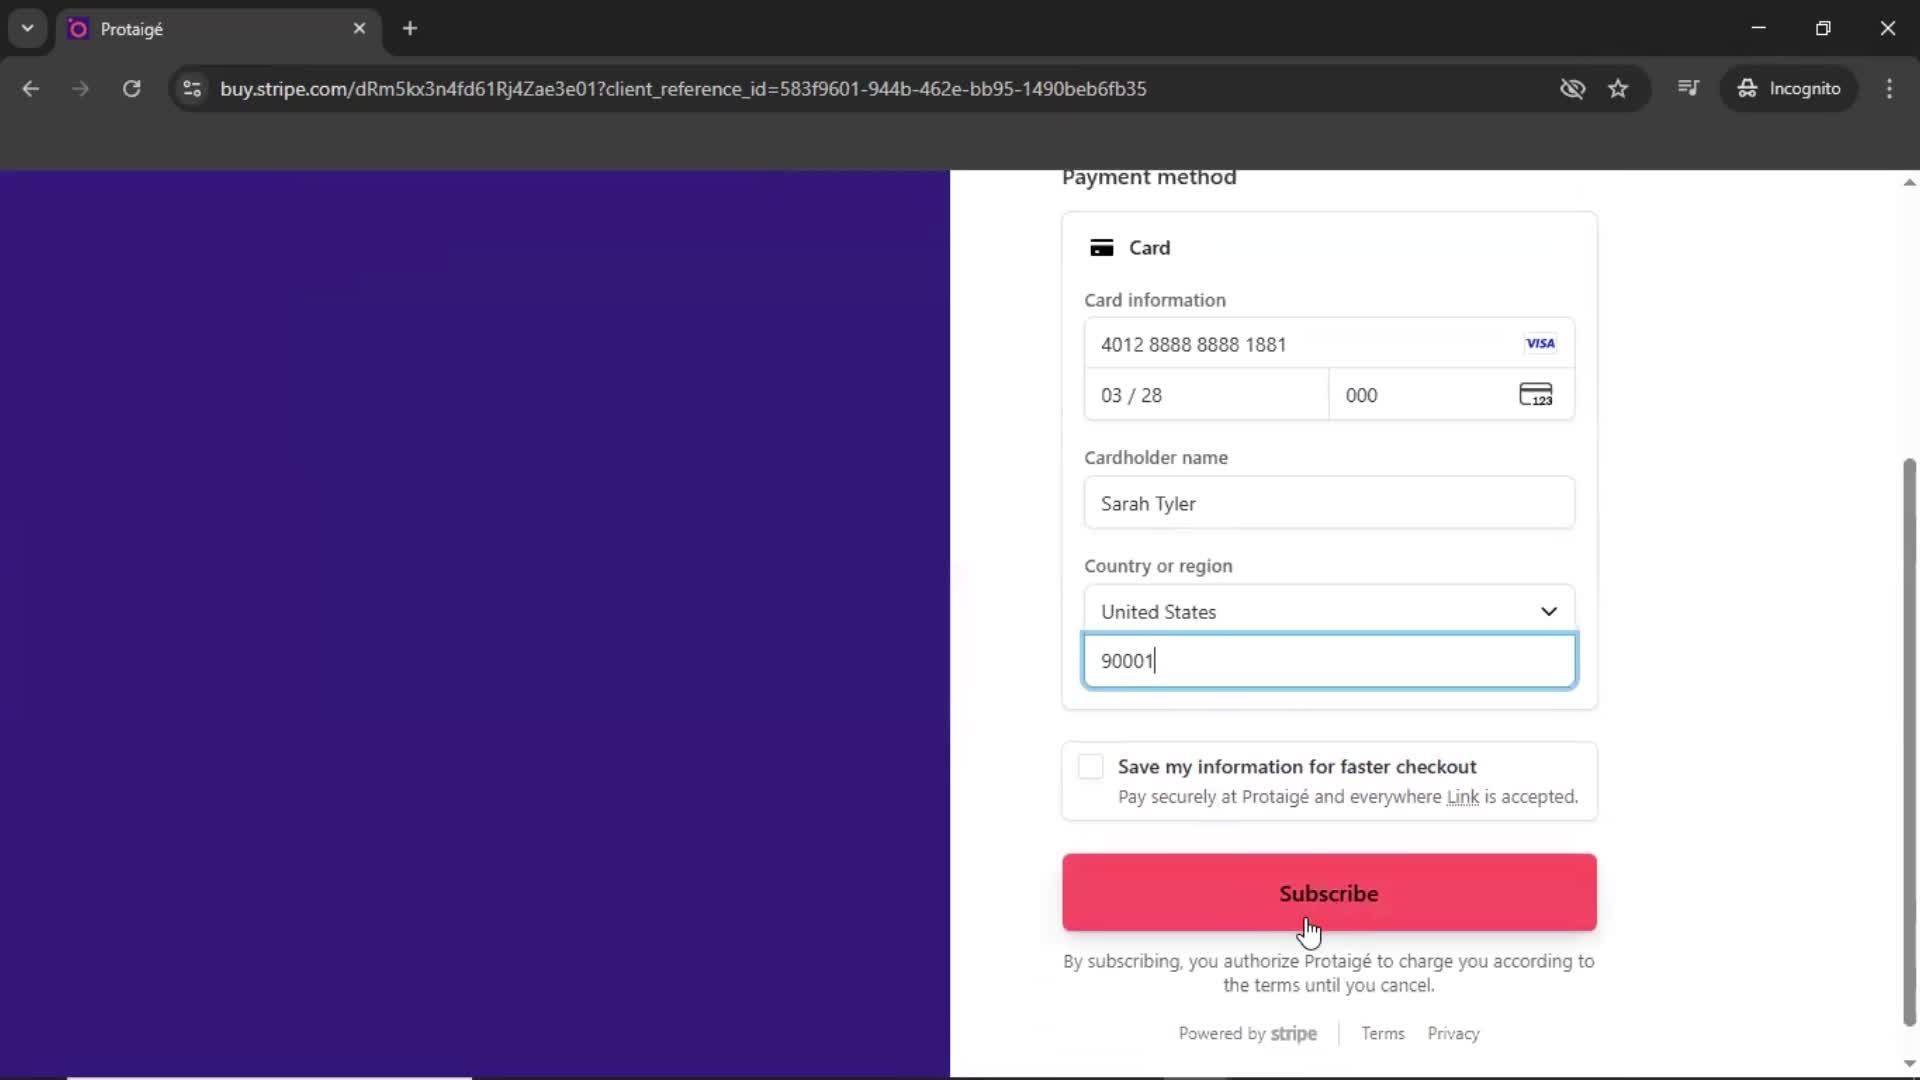The height and width of the screenshot is (1080, 1920).
Task: Expand the tab search menu
Action: click(x=27, y=28)
